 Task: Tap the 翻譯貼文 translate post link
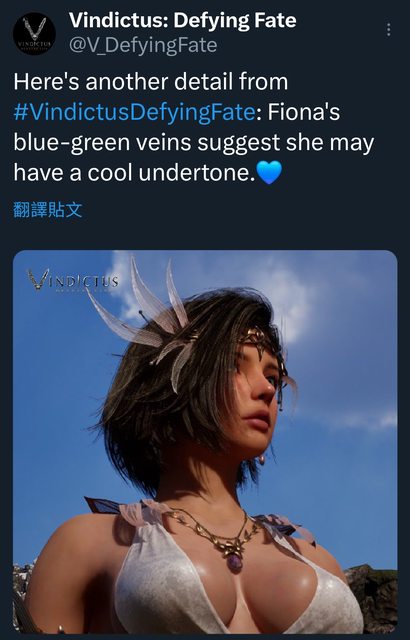(x=48, y=209)
